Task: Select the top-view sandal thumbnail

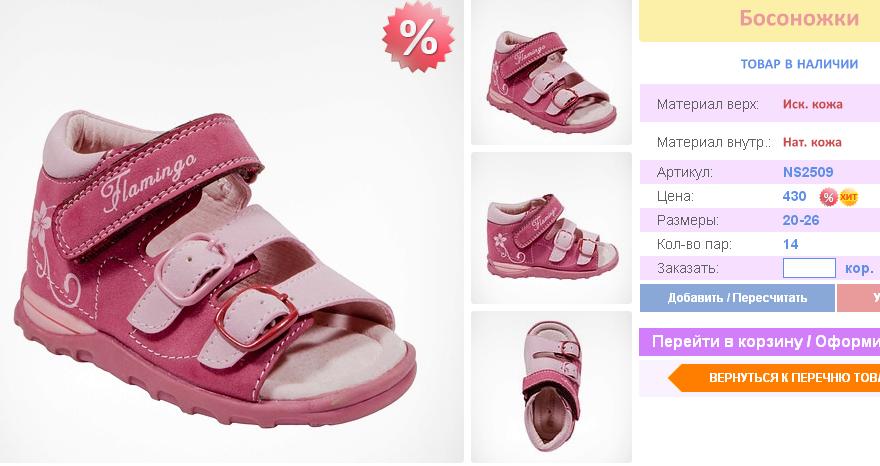Action: tap(551, 387)
